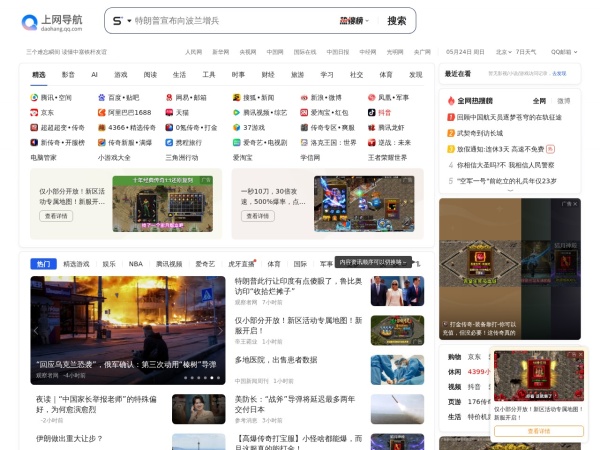Switch to the 游戏 category tab
This screenshot has height=450, width=600.
(x=121, y=75)
